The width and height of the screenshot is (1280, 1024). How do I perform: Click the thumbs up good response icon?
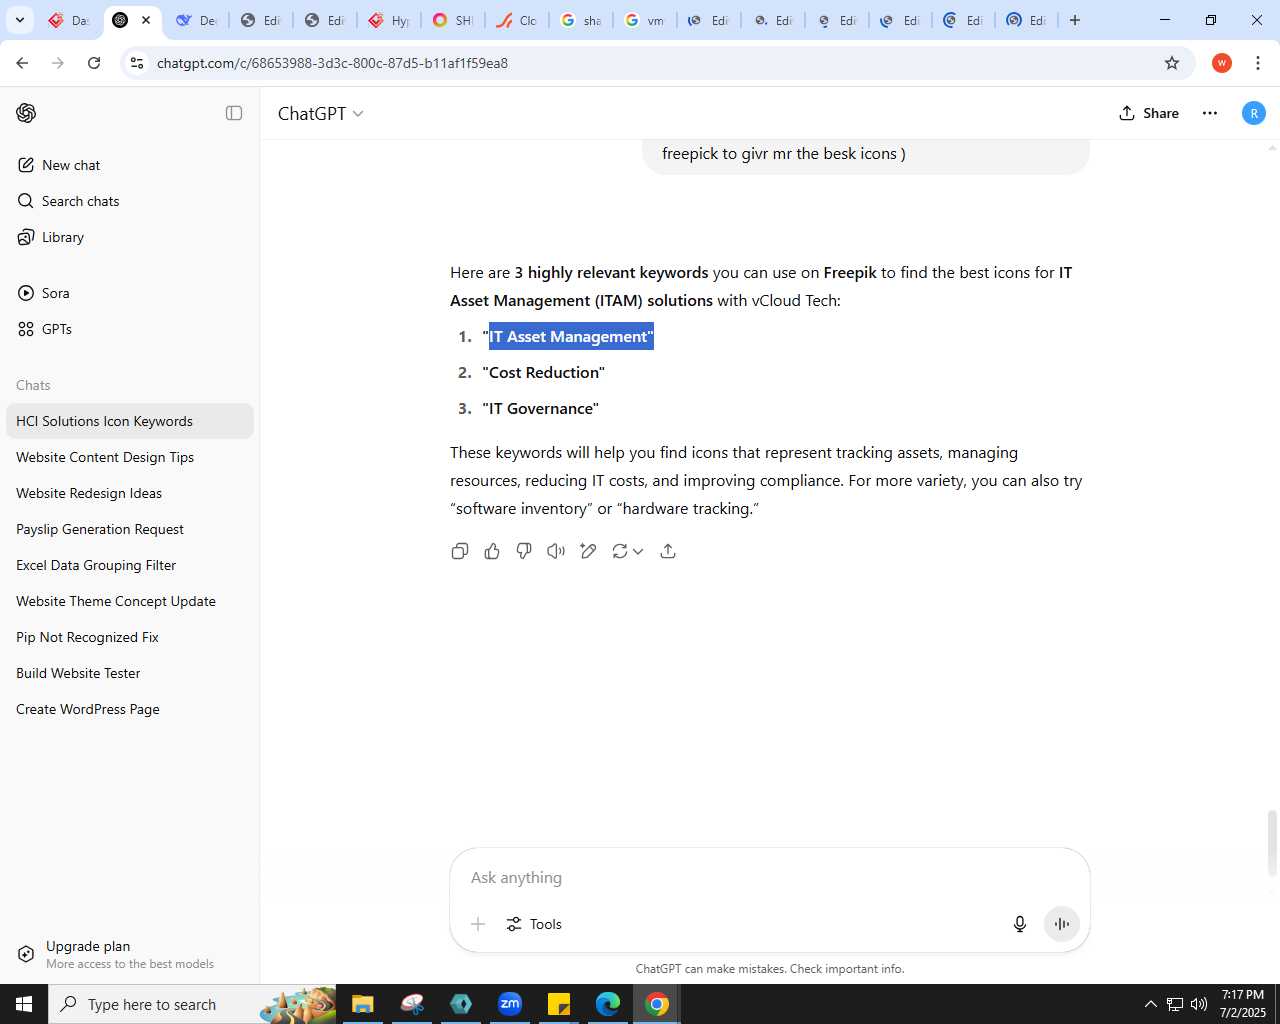coord(492,551)
